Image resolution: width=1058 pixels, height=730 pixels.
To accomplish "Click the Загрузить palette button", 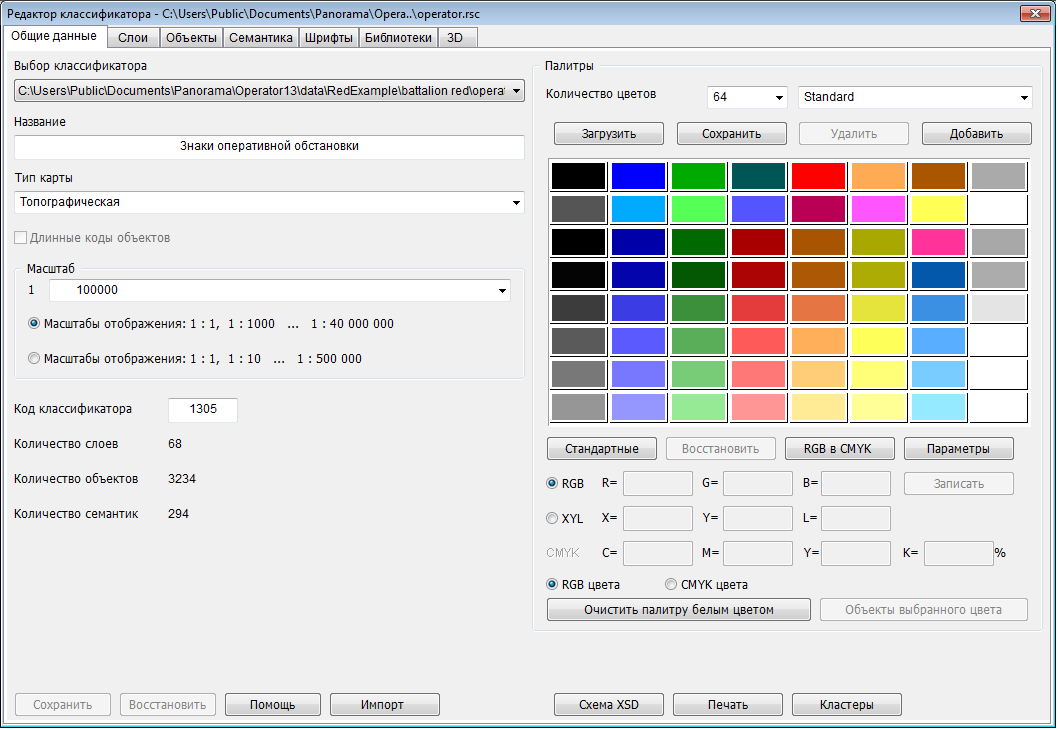I will 608,133.
